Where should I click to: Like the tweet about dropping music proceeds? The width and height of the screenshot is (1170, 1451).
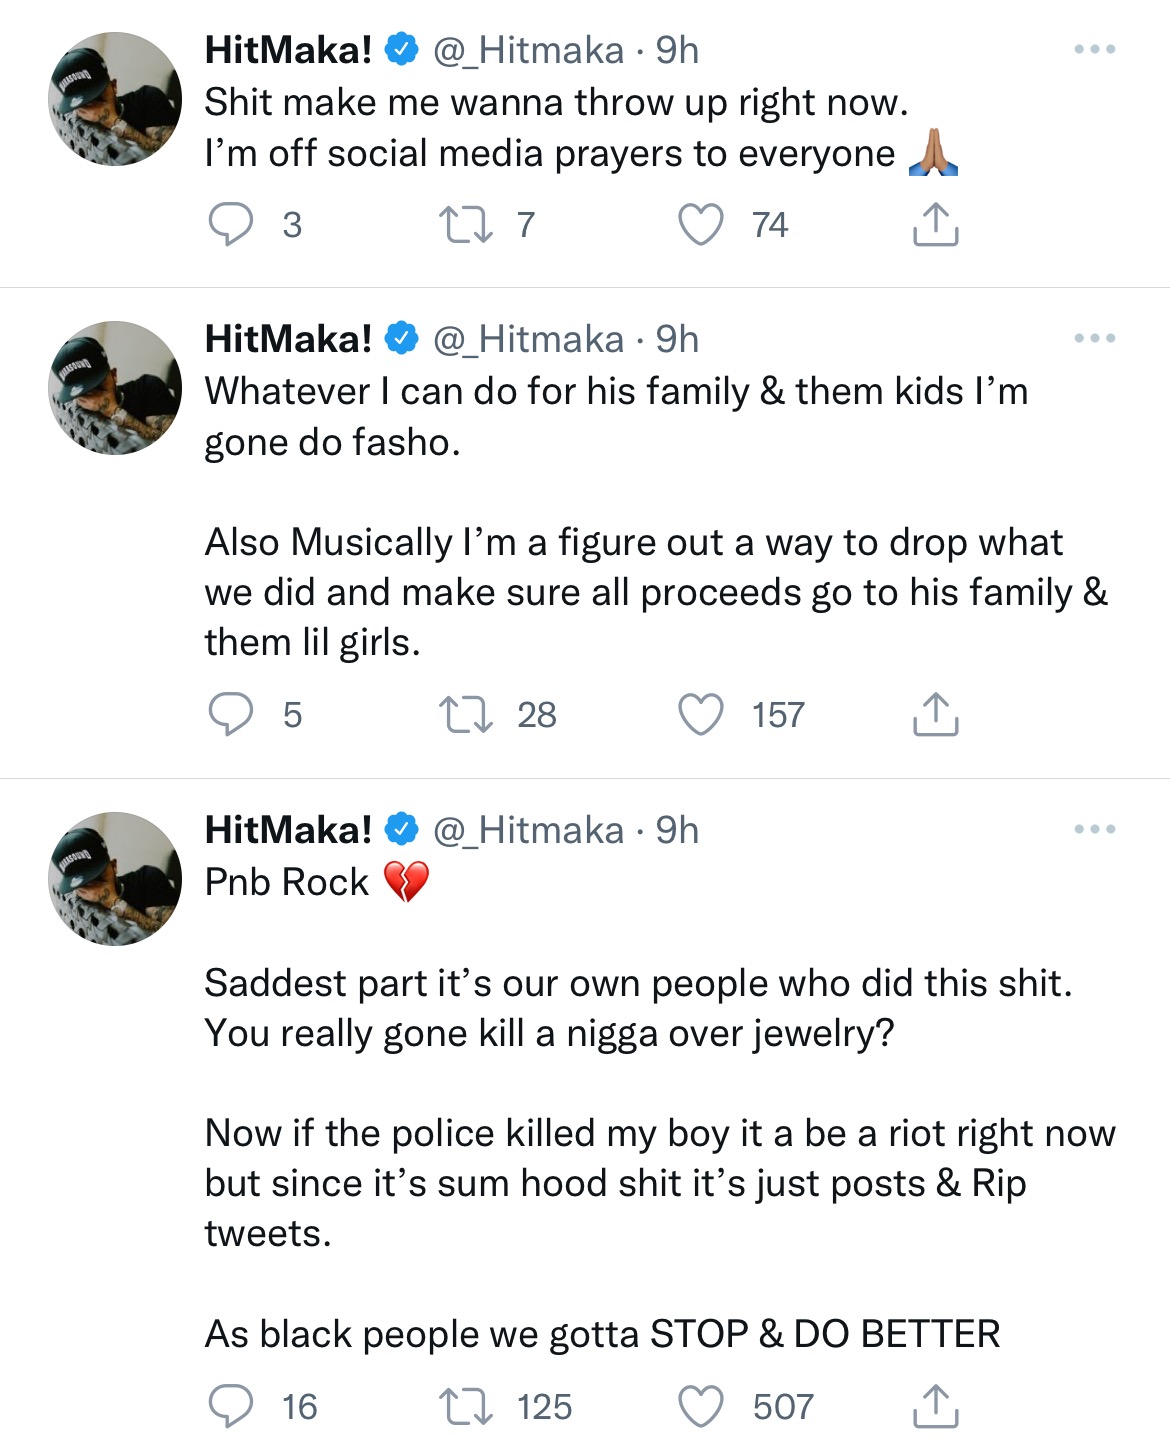point(703,713)
